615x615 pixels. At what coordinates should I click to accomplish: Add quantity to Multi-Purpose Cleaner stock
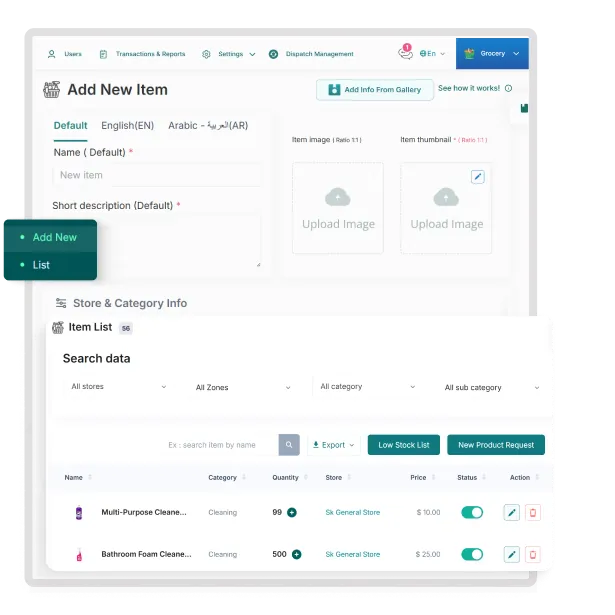(292, 512)
